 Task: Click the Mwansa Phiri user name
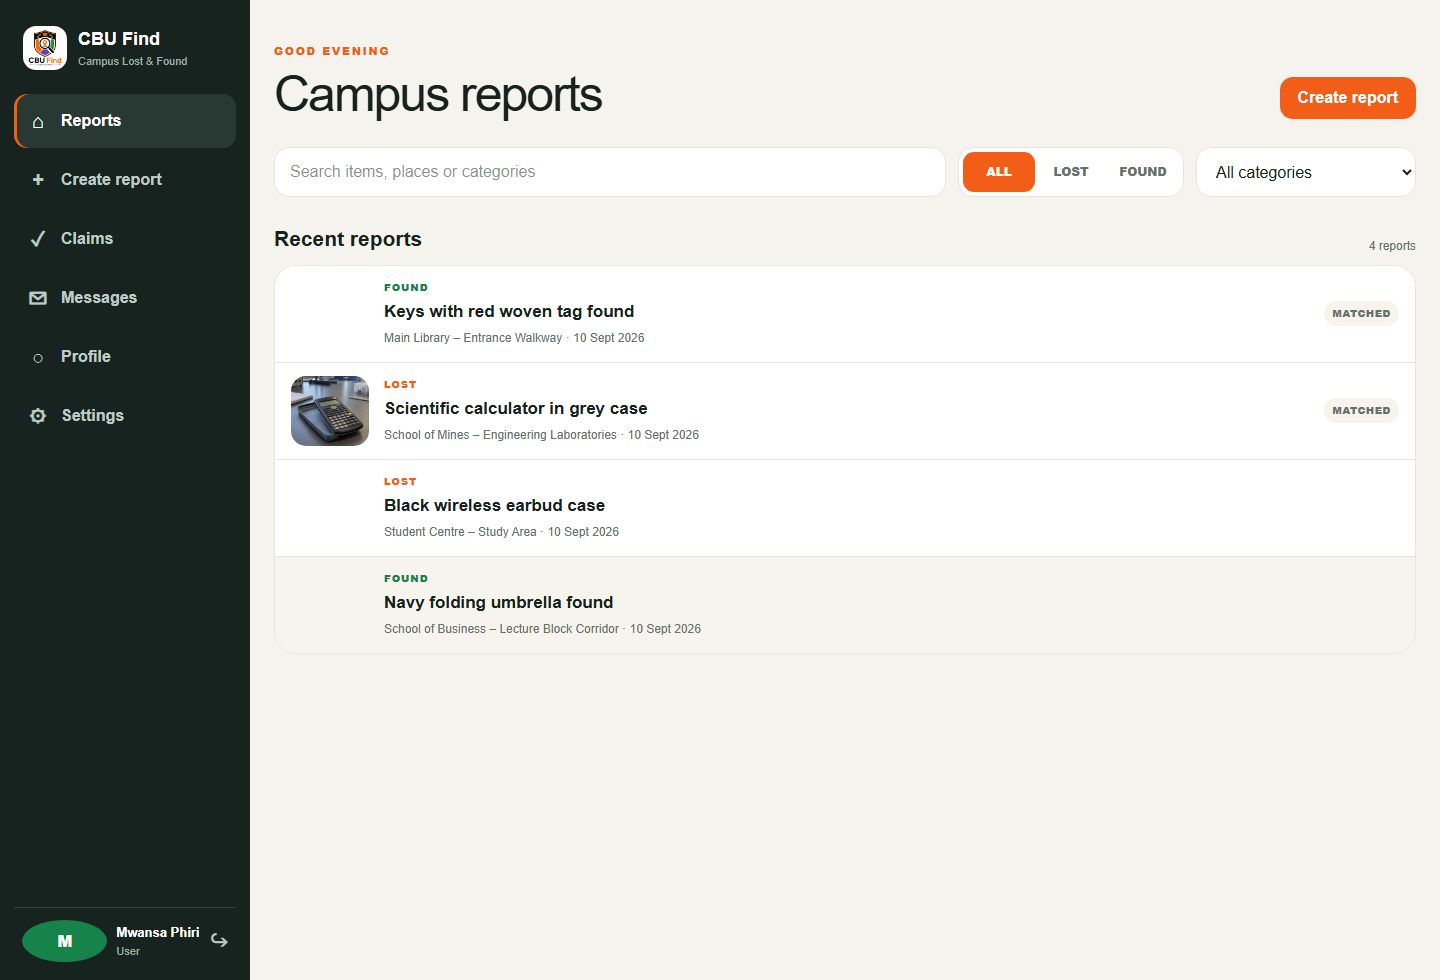158,933
